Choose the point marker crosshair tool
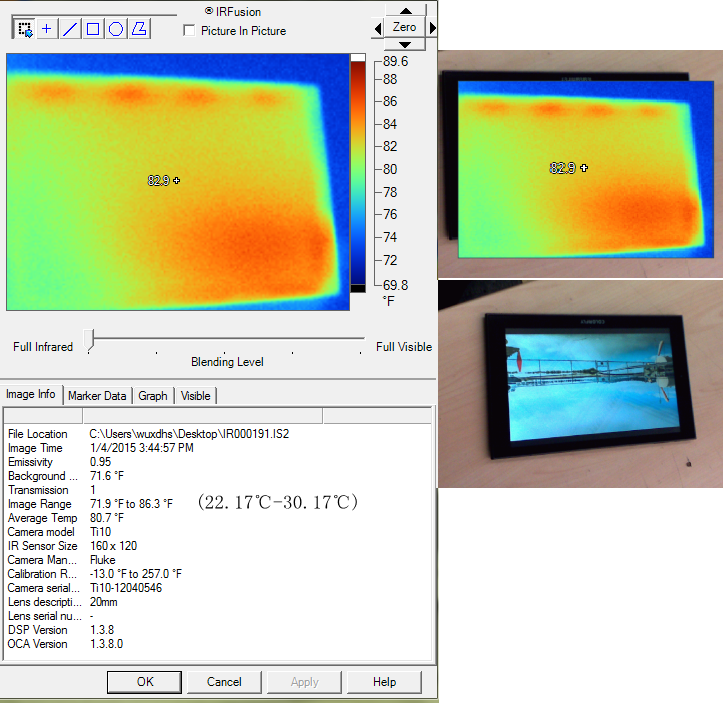Image resolution: width=723 pixels, height=703 pixels. pyautogui.click(x=47, y=29)
